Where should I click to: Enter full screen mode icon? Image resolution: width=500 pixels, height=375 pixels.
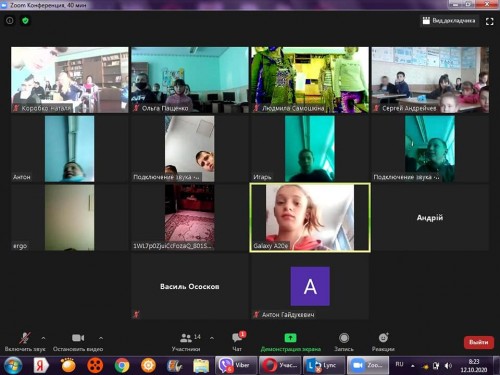tap(489, 21)
